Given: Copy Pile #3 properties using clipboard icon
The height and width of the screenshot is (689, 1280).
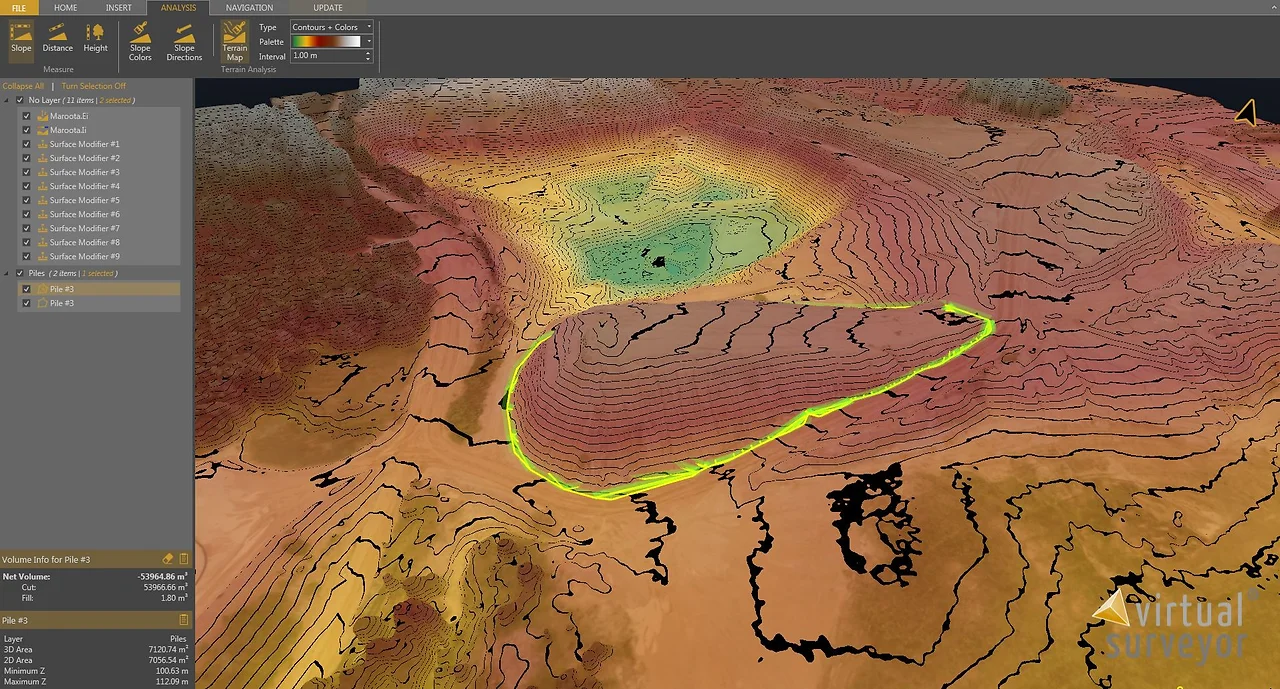Looking at the screenshot, I should pyautogui.click(x=183, y=620).
